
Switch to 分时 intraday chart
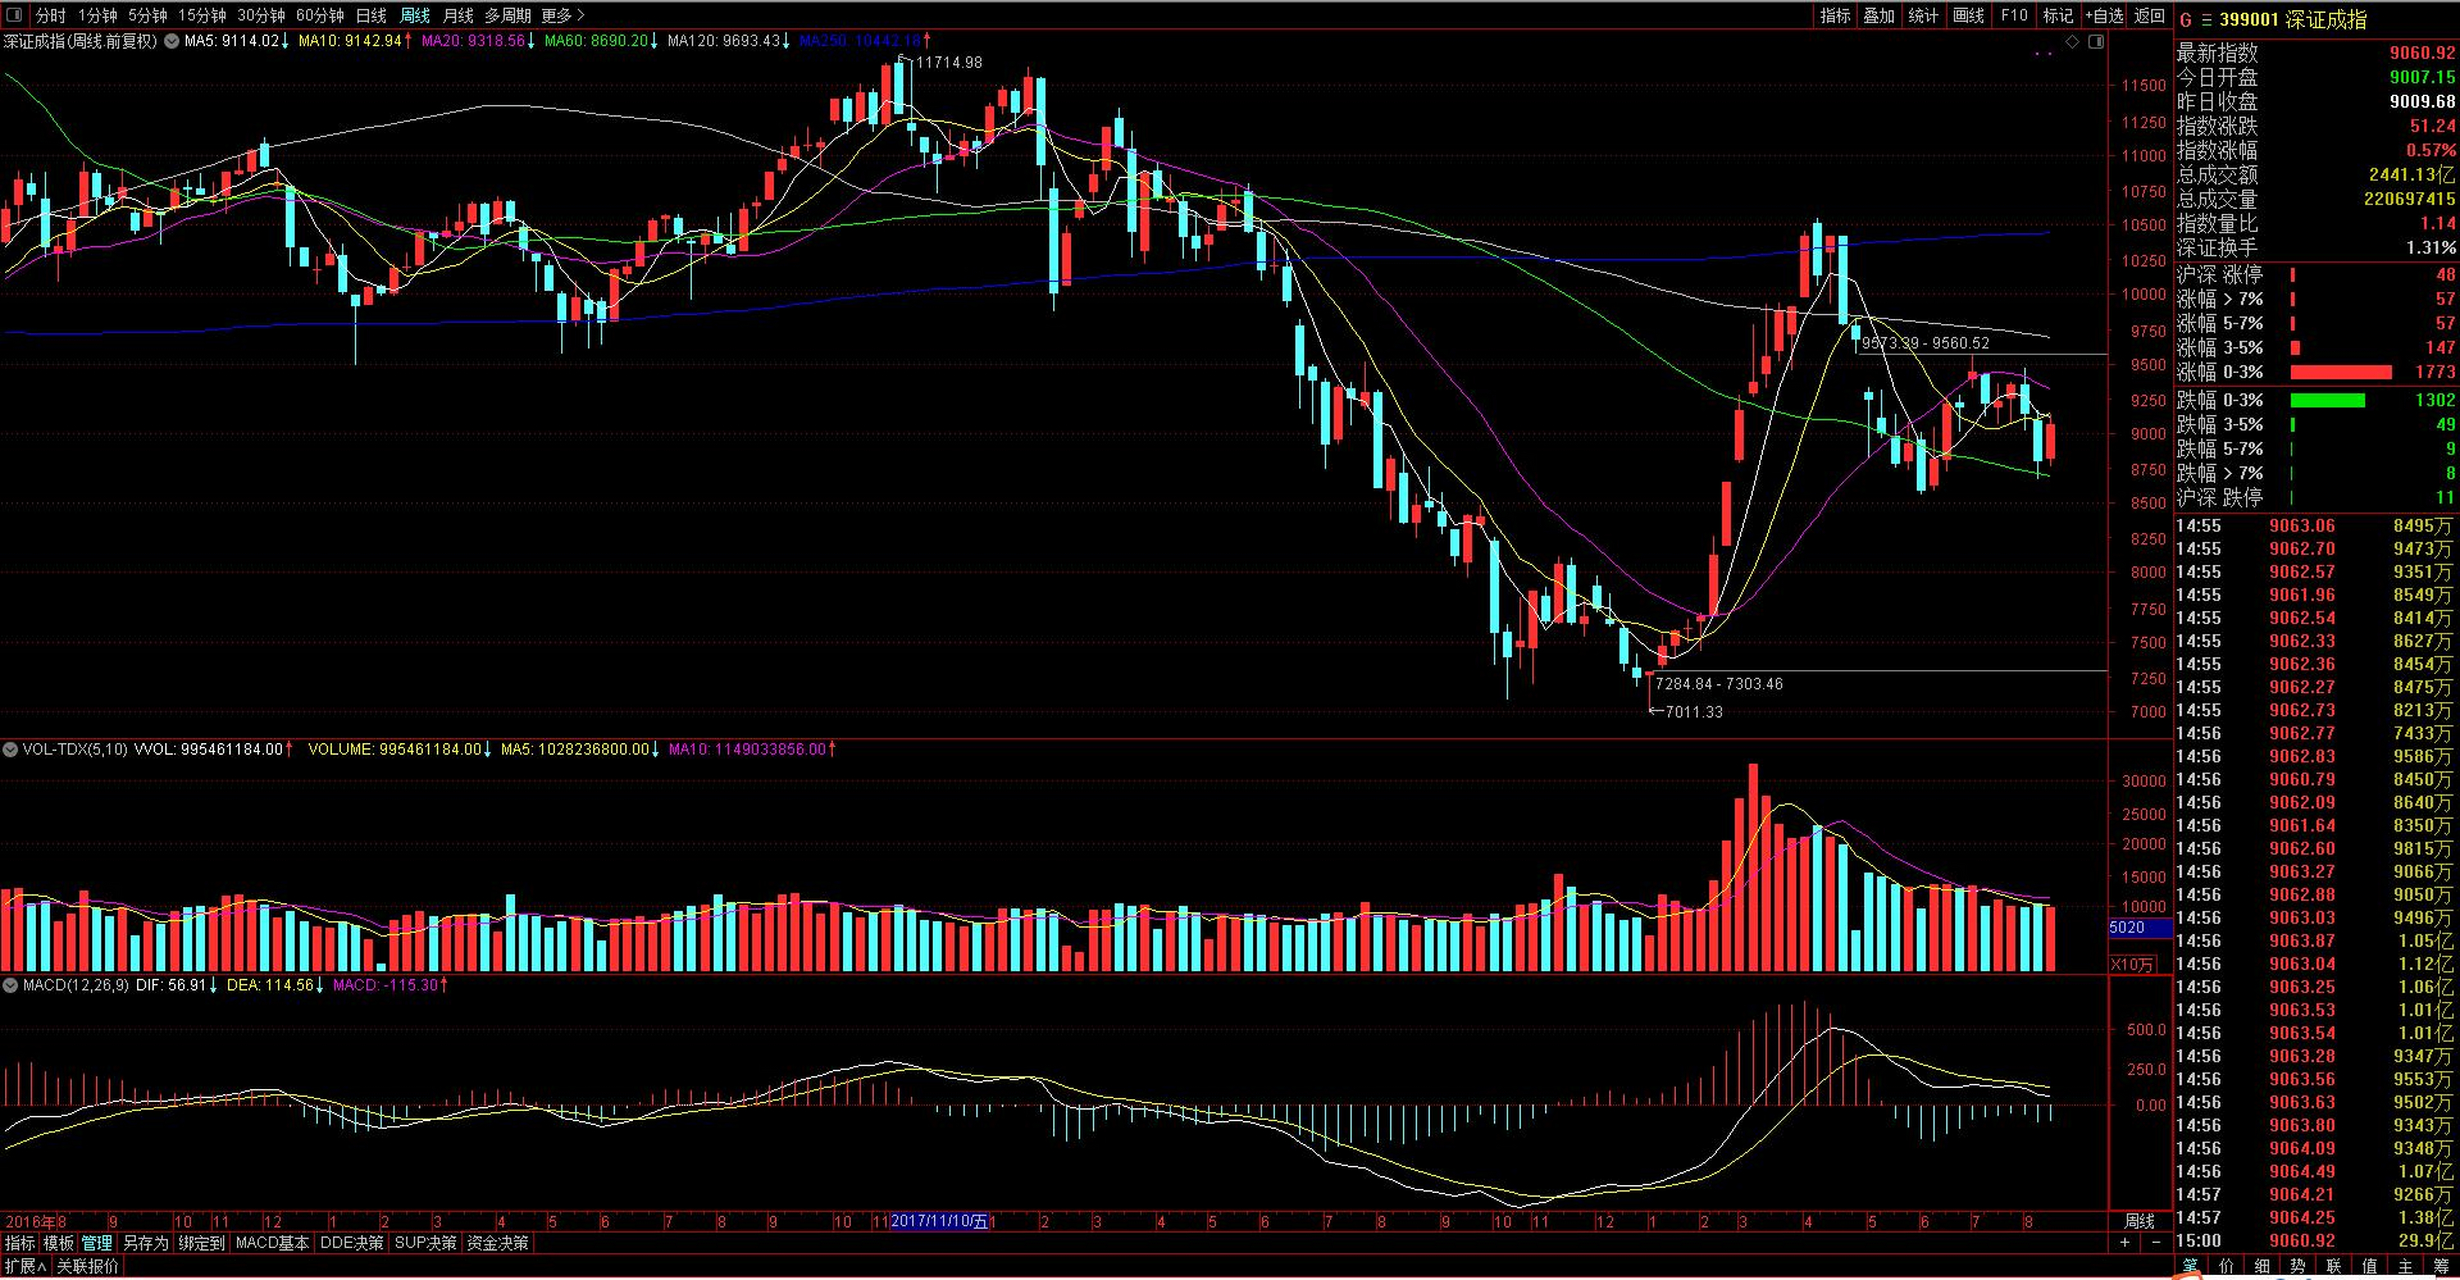point(50,15)
